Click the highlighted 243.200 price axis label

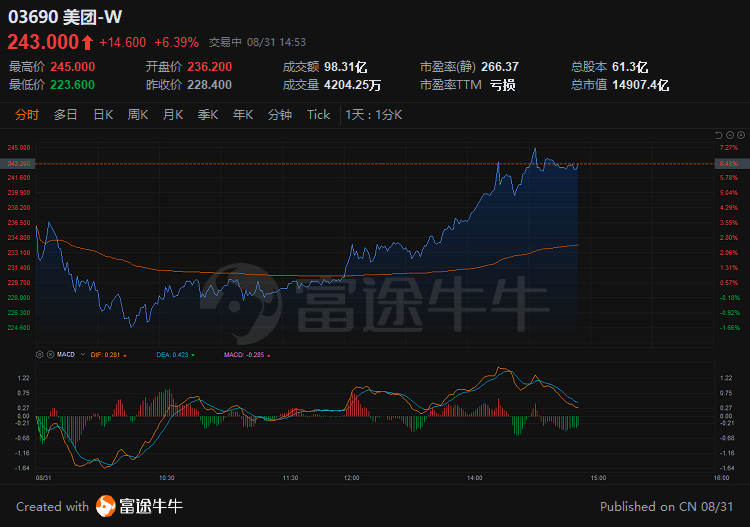(18, 164)
